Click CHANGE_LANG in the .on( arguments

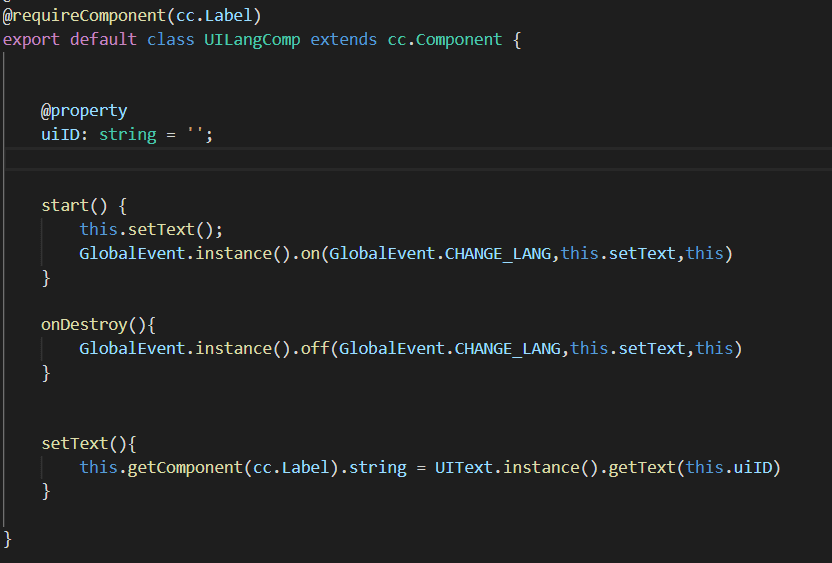click(498, 254)
